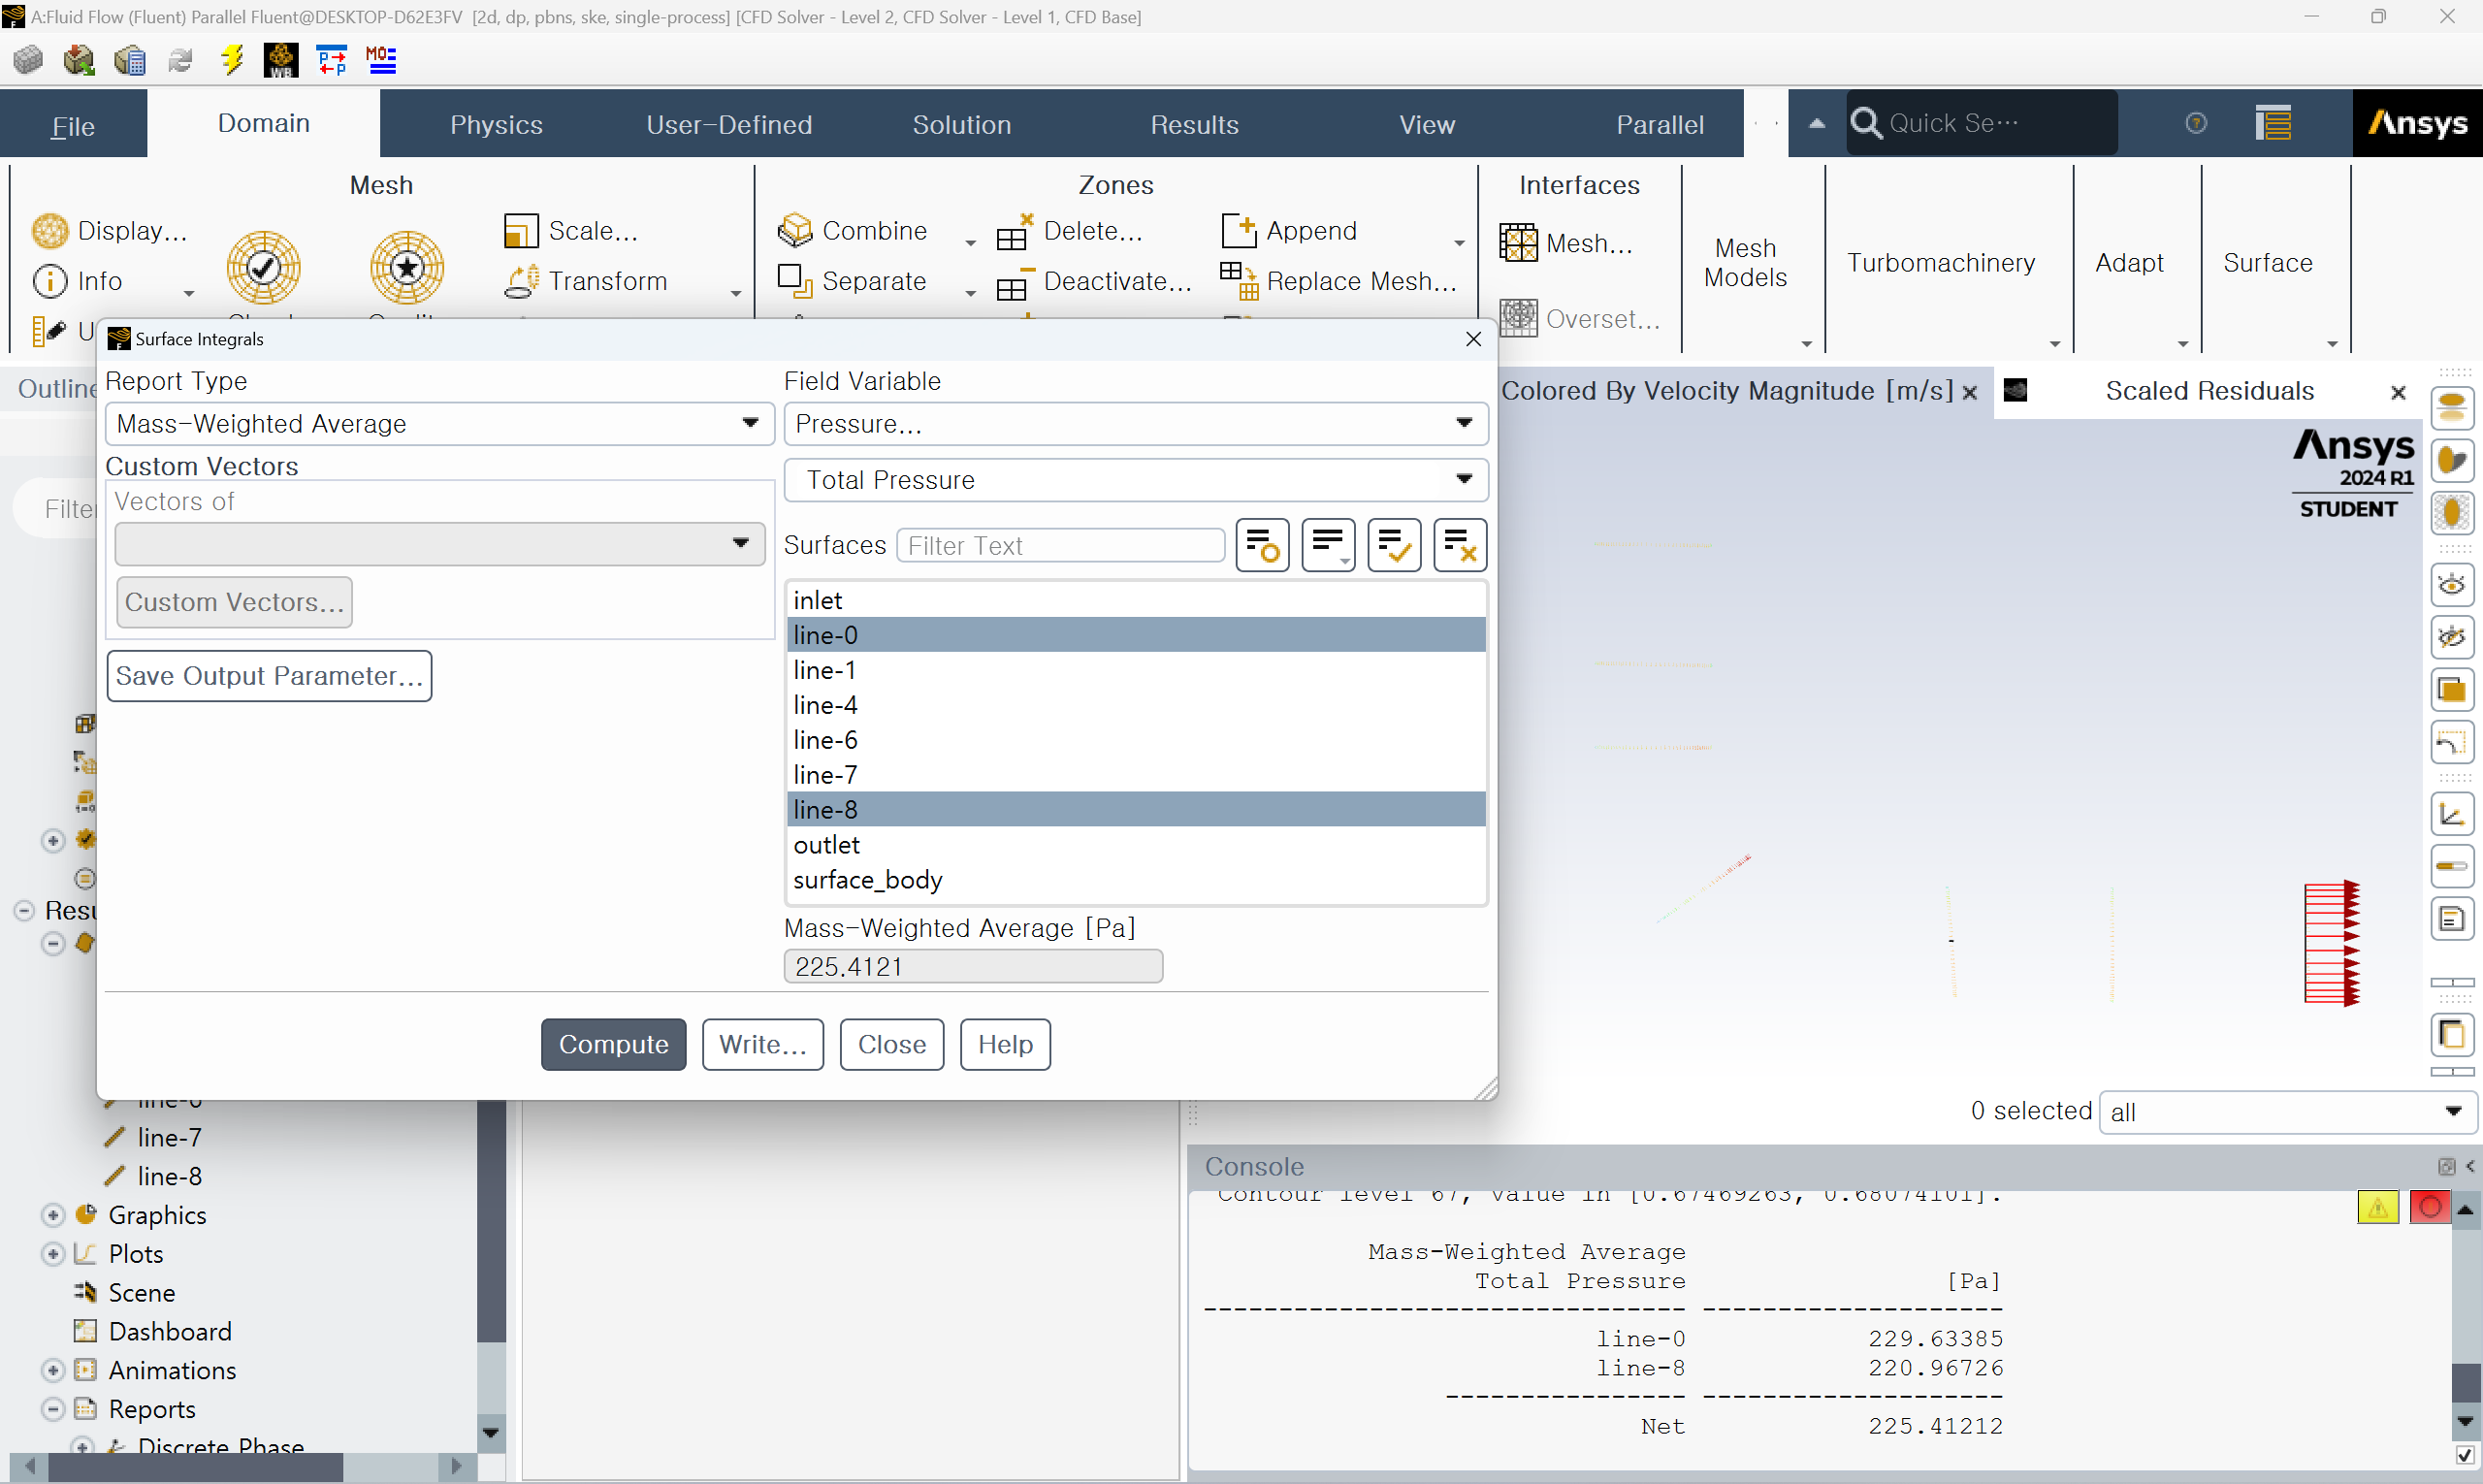2483x1484 pixels.
Task: Click the Console vertical scrollbar thumb
Action: (2465, 1382)
